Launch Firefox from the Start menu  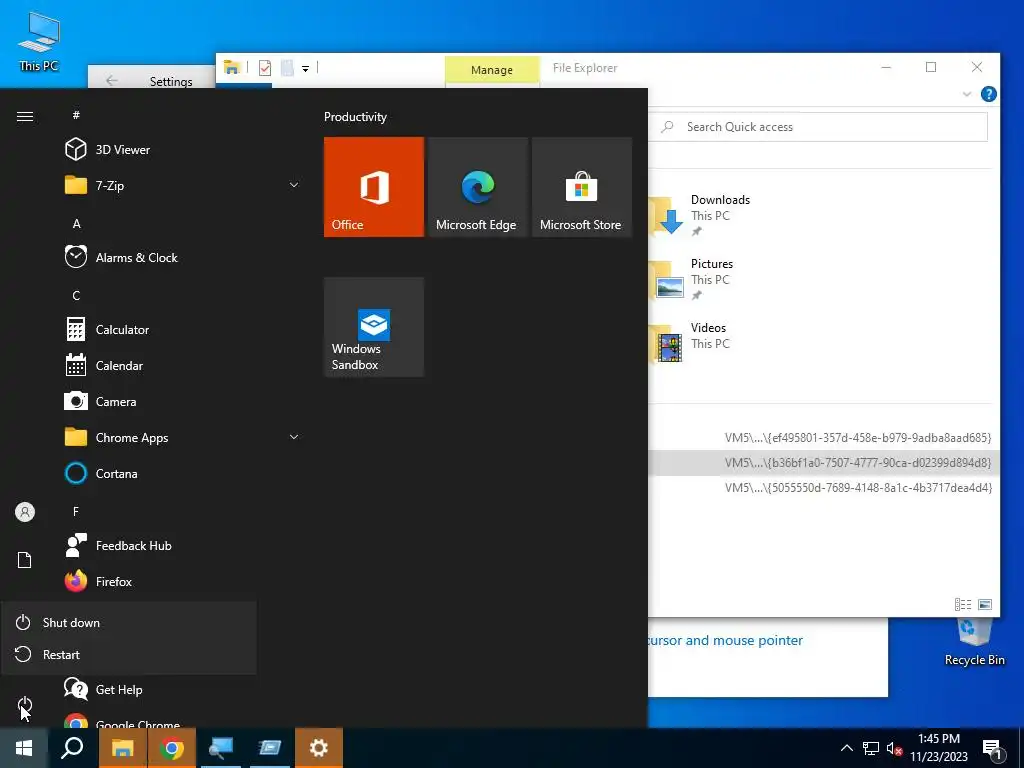(x=182, y=581)
